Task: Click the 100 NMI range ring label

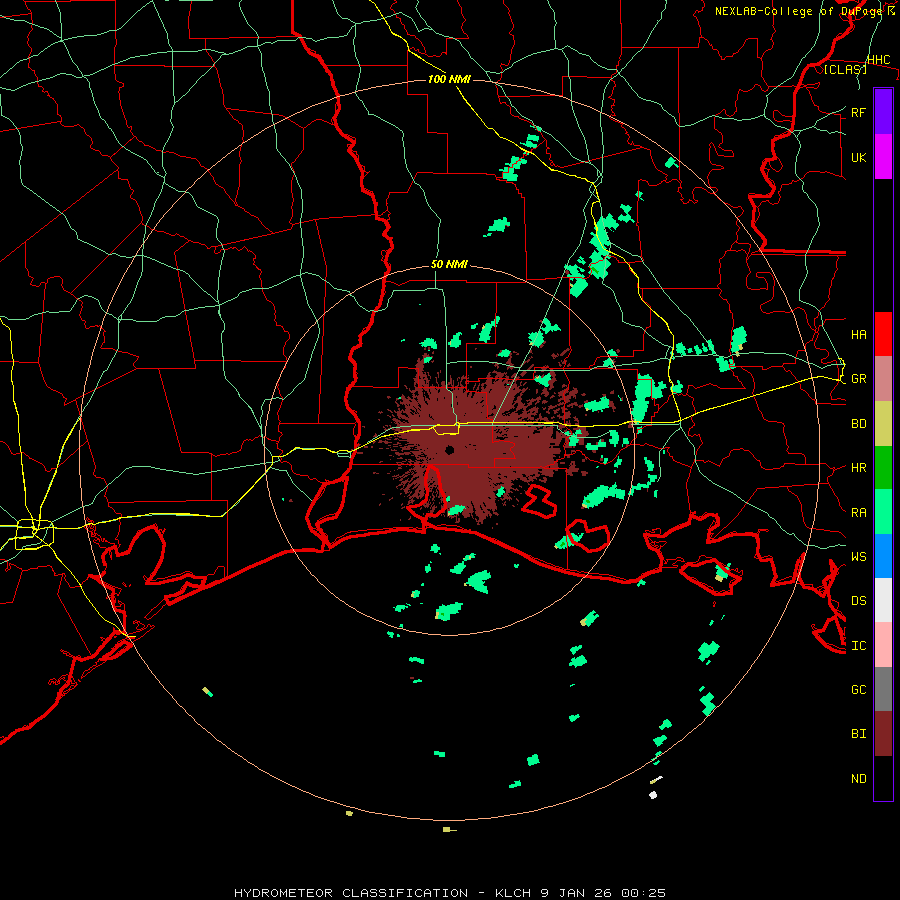Action: coord(449,79)
